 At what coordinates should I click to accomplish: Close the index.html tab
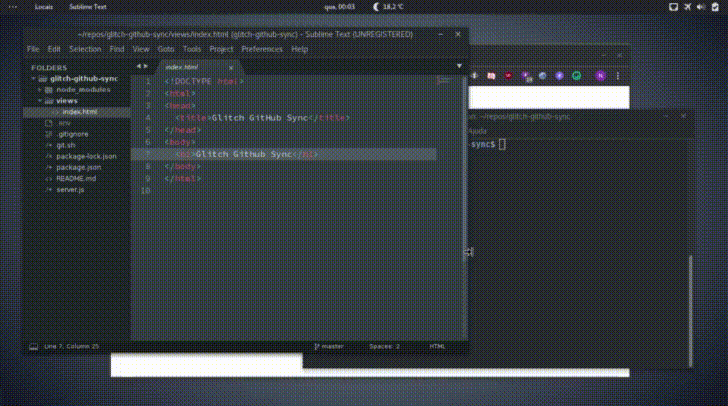231,68
